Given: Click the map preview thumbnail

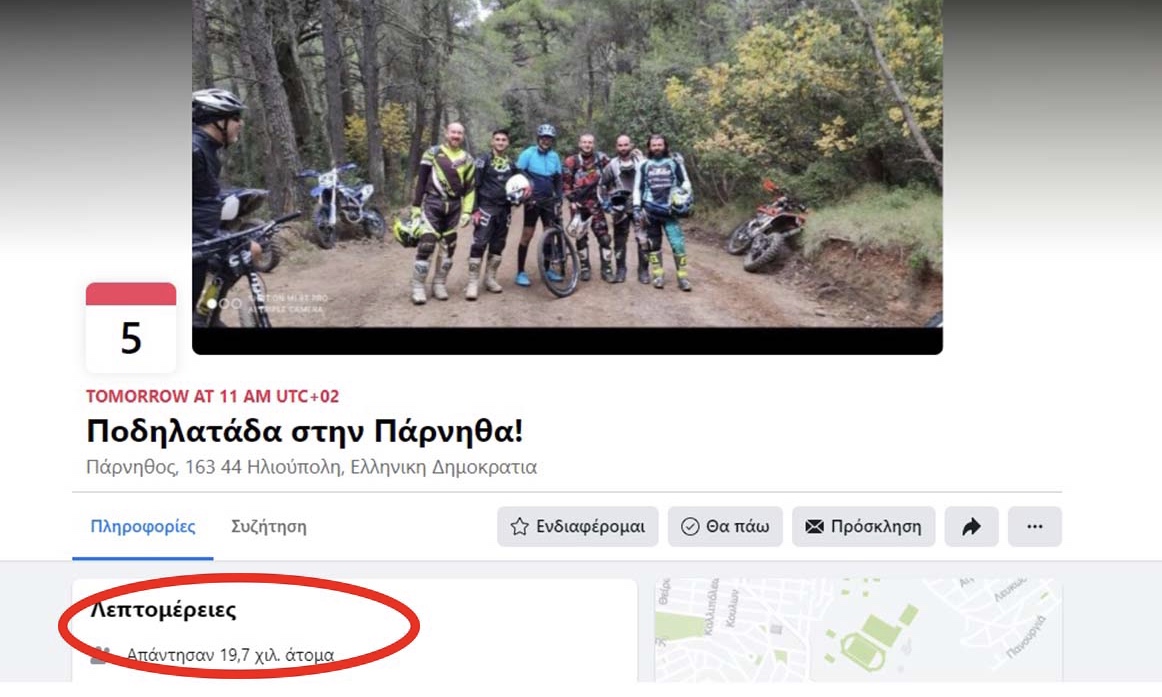Looking at the screenshot, I should tap(858, 630).
